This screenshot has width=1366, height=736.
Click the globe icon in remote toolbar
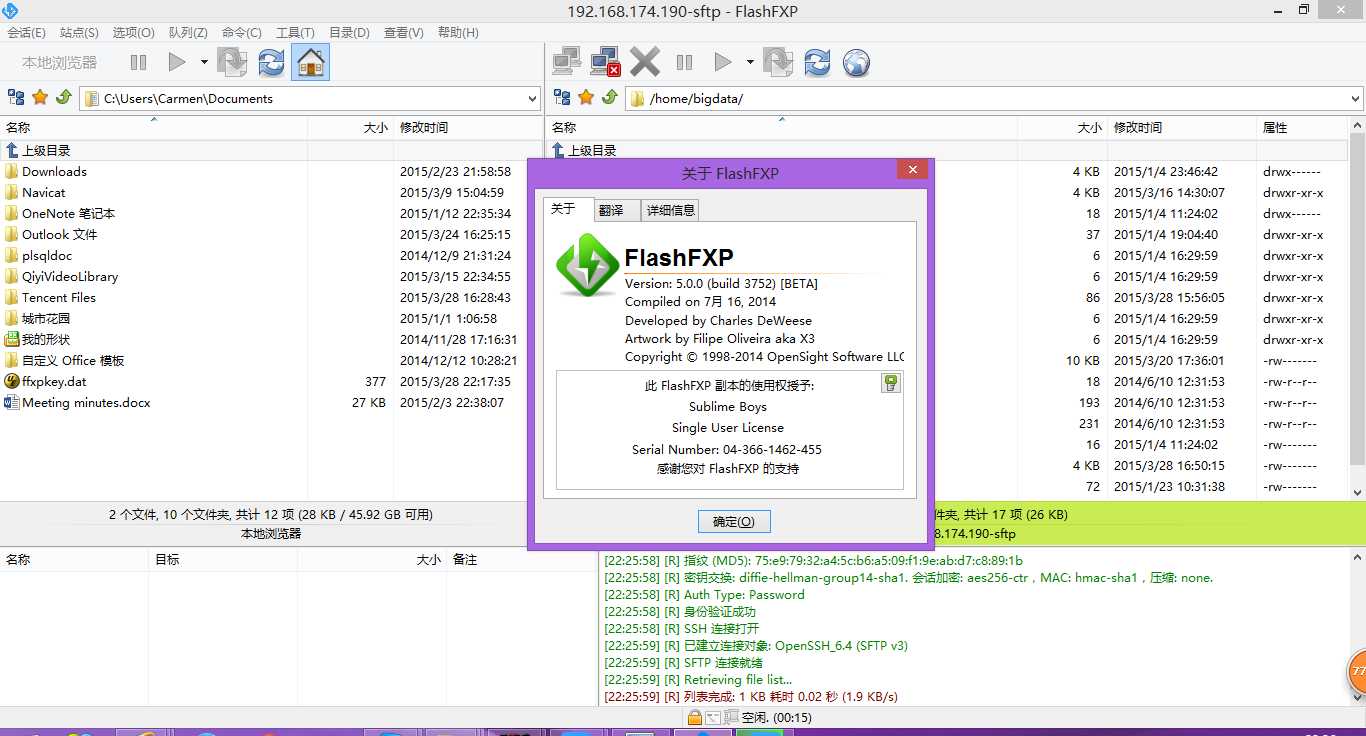click(x=856, y=63)
